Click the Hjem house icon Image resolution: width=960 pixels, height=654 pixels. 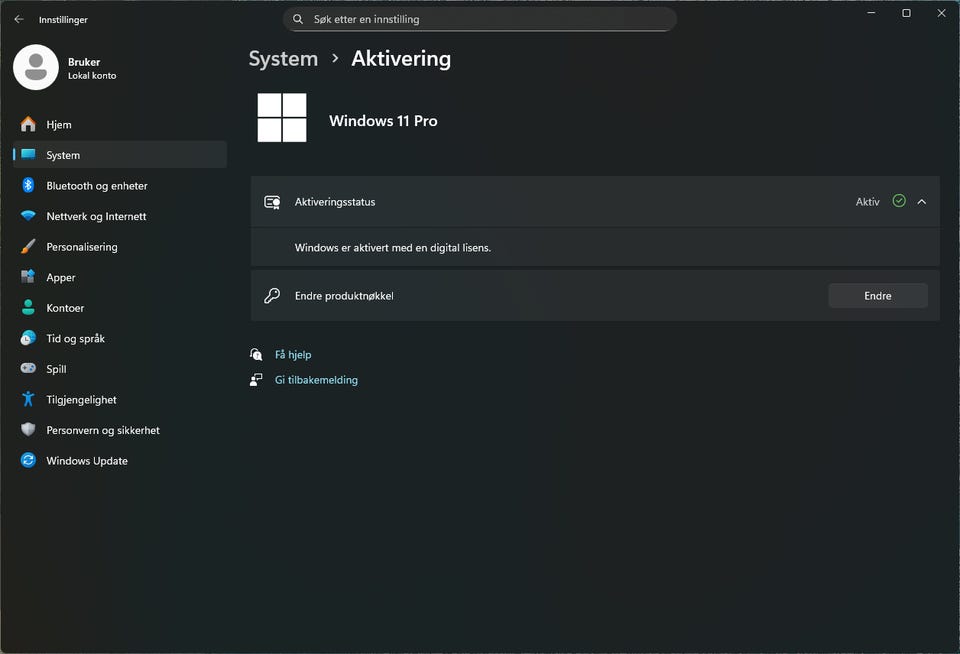pyautogui.click(x=28, y=124)
